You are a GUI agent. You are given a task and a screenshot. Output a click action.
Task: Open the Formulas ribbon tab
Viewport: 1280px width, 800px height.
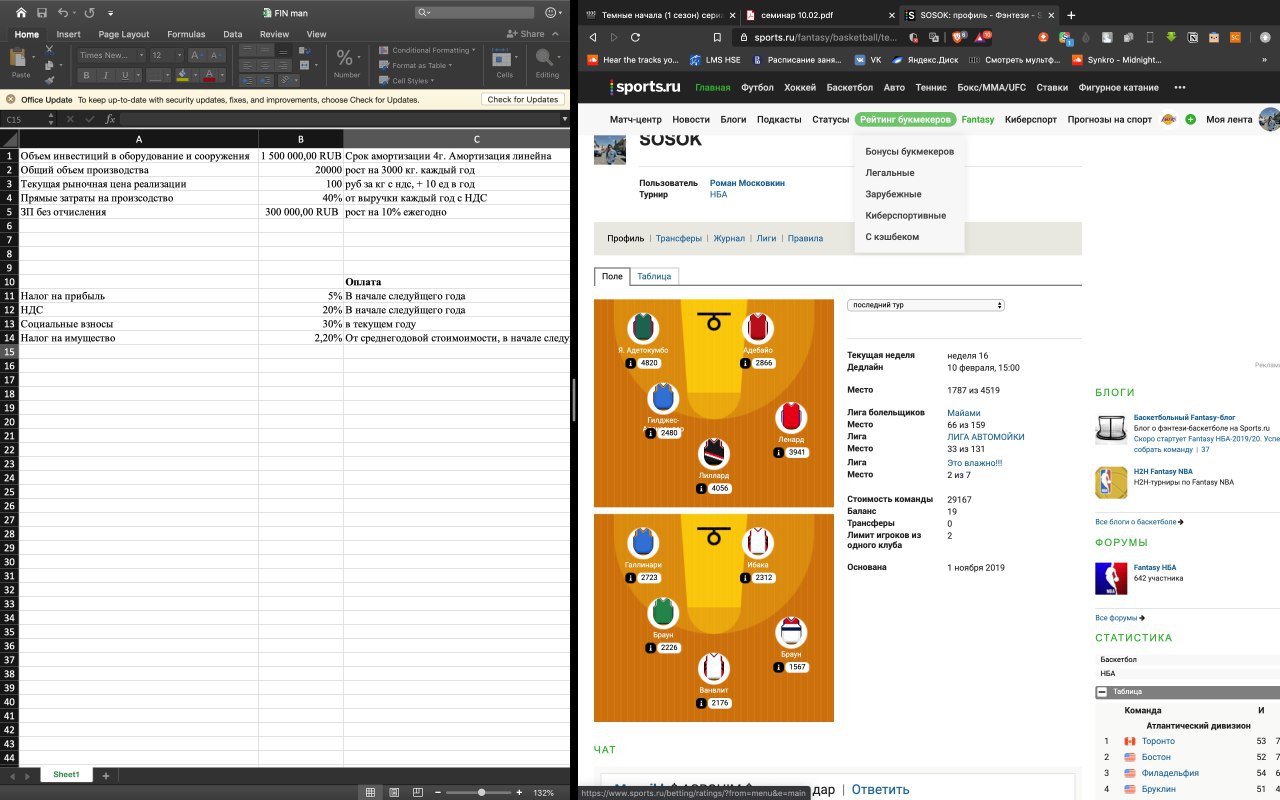[186, 34]
